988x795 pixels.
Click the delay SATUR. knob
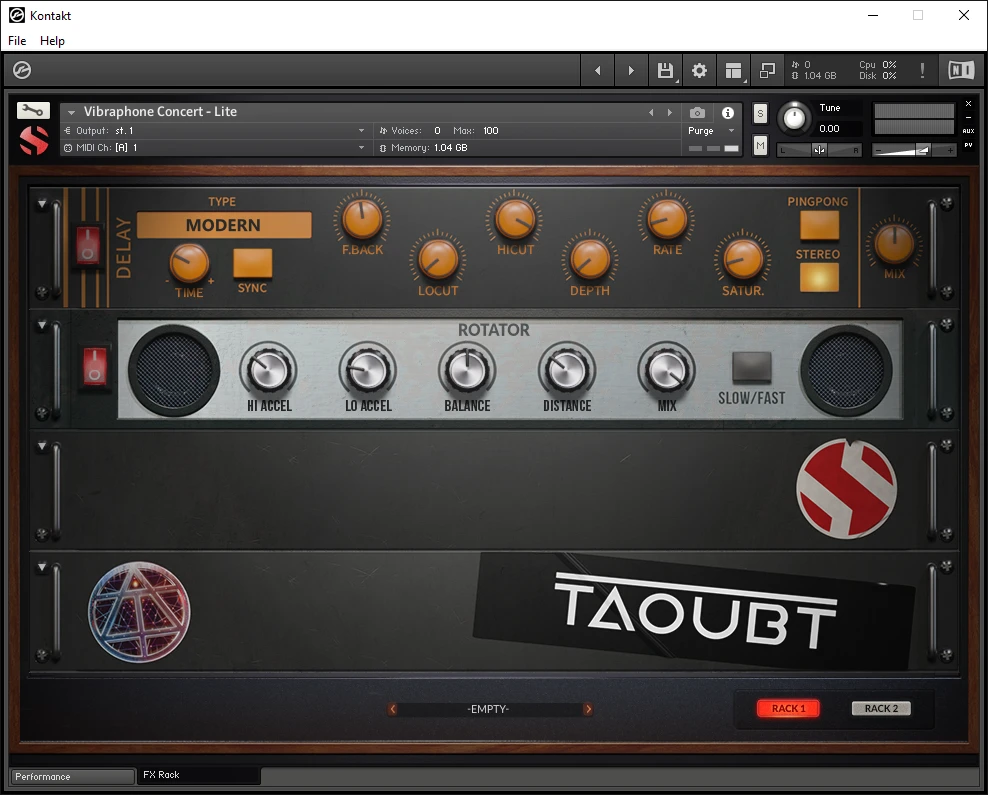(x=743, y=259)
